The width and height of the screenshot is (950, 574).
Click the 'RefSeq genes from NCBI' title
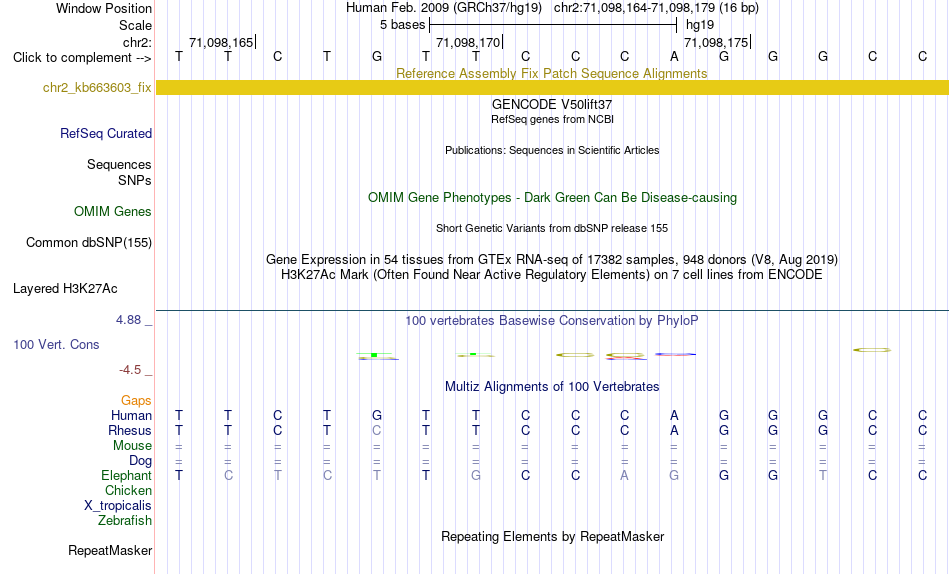point(552,119)
